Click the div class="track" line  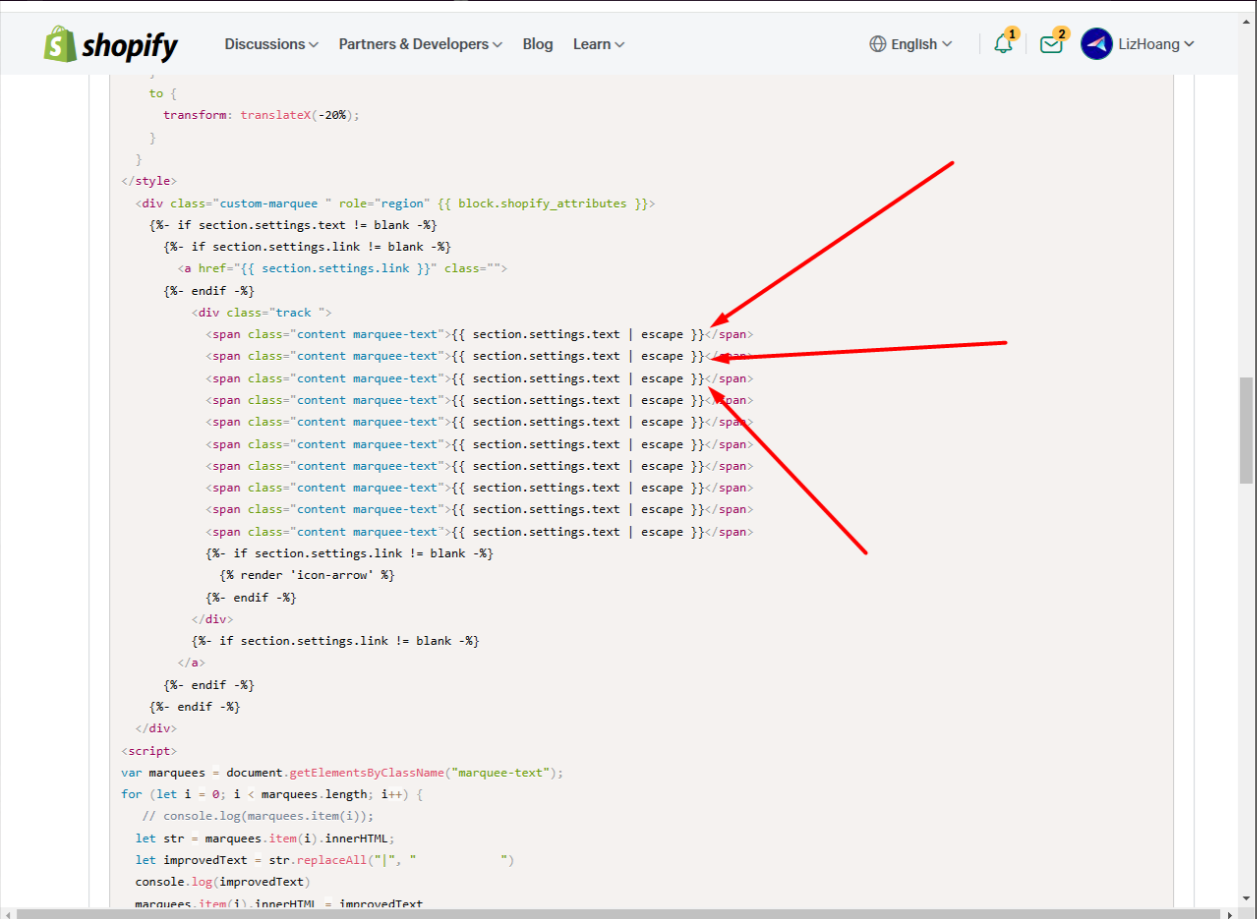click(x=261, y=312)
